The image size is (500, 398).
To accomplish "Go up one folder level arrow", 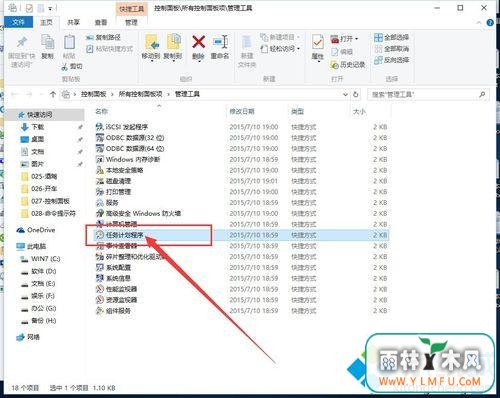I will click(x=52, y=95).
